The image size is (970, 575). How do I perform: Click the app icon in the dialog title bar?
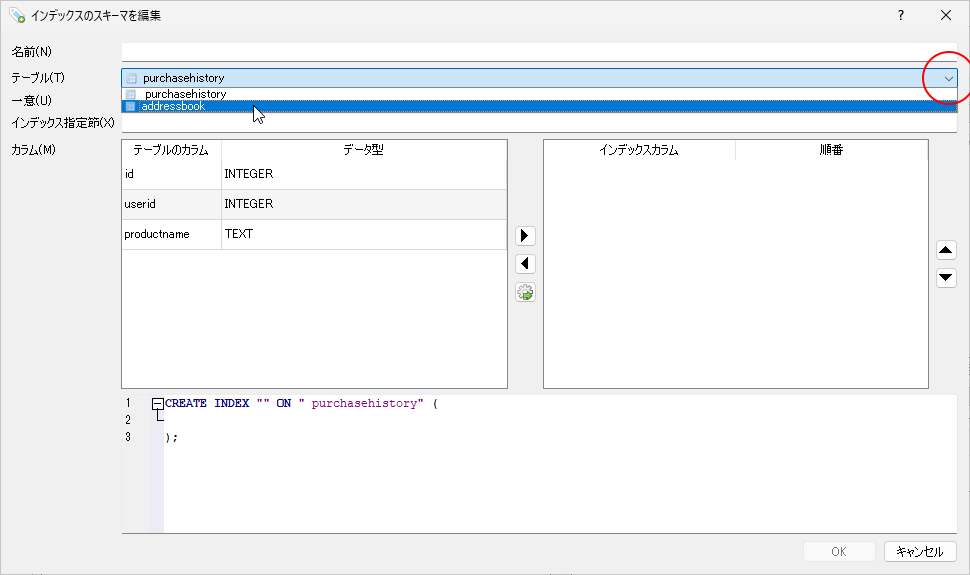[16, 15]
